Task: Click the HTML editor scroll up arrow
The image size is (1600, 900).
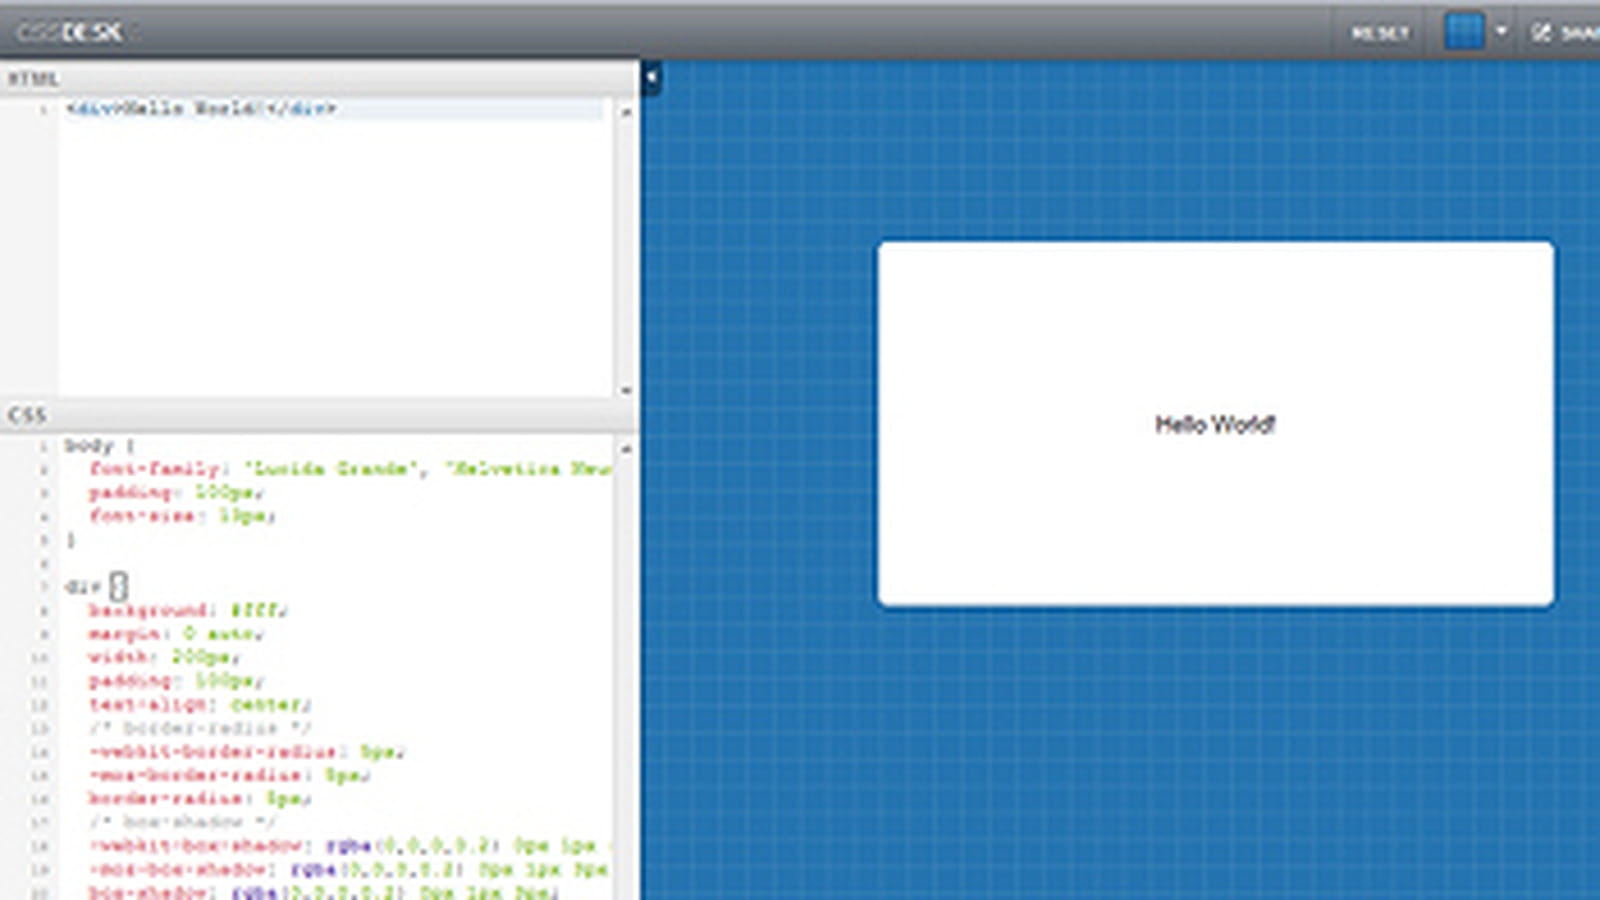Action: tap(626, 112)
